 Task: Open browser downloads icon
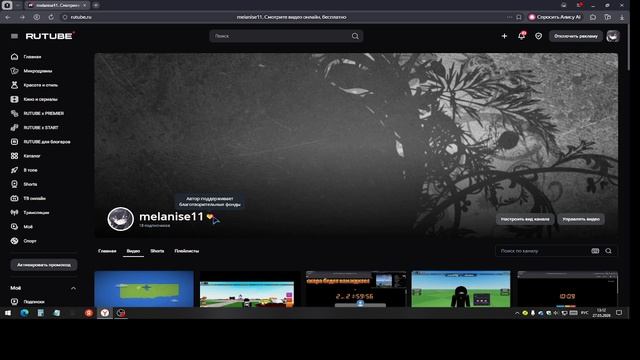[x=622, y=17]
